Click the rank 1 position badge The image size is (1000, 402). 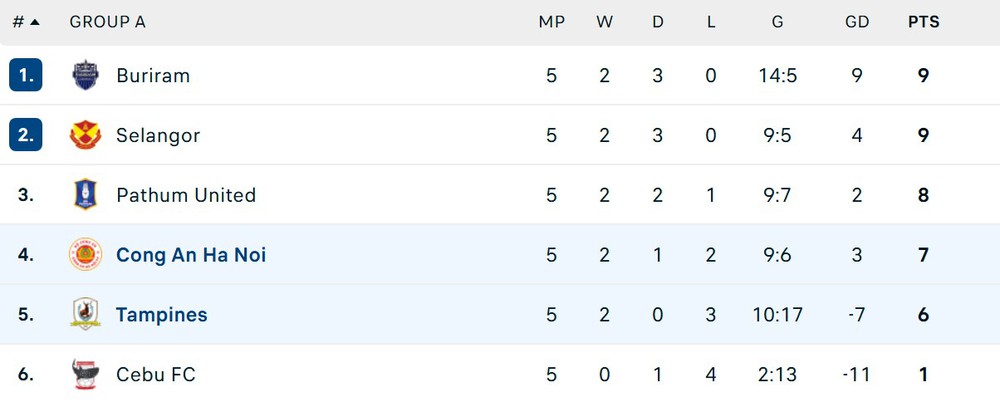pyautogui.click(x=26, y=75)
